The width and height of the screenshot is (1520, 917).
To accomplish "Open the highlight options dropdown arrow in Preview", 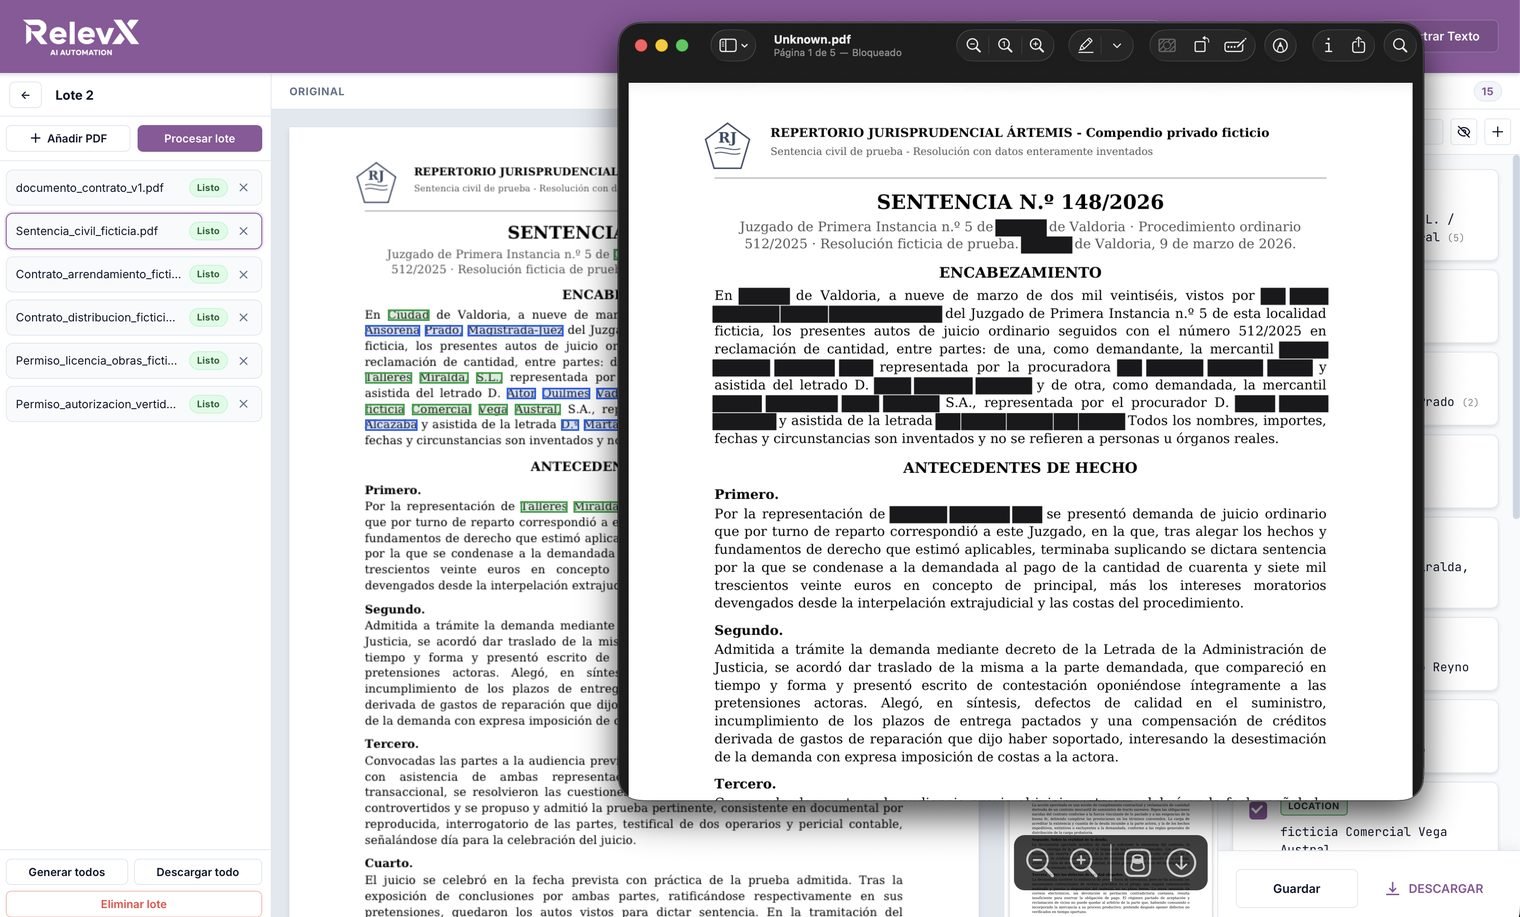I will pyautogui.click(x=1117, y=45).
